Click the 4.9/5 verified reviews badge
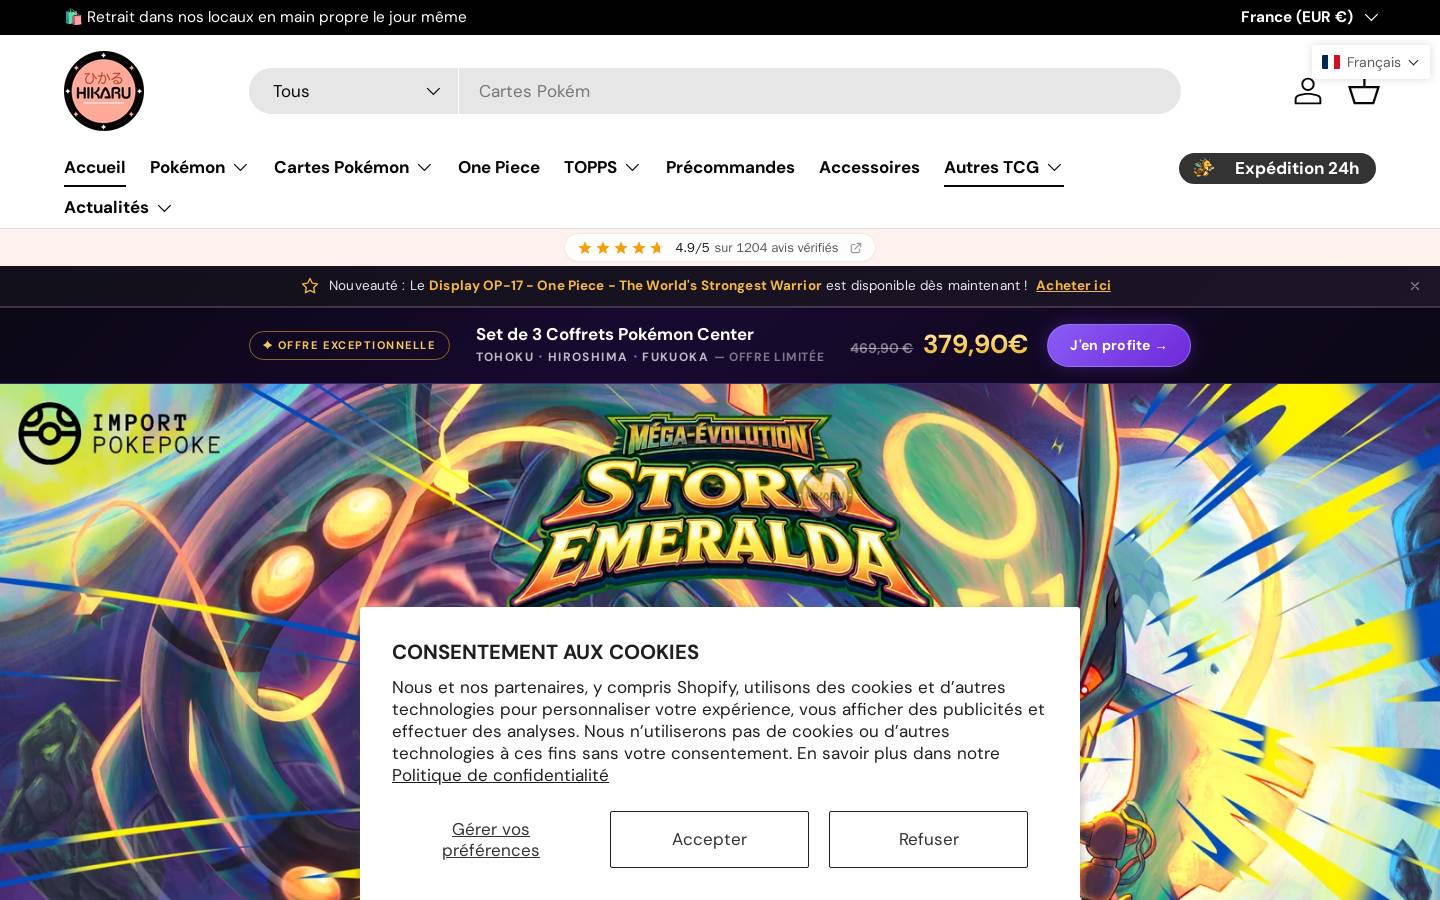The width and height of the screenshot is (1440, 900). (x=720, y=248)
